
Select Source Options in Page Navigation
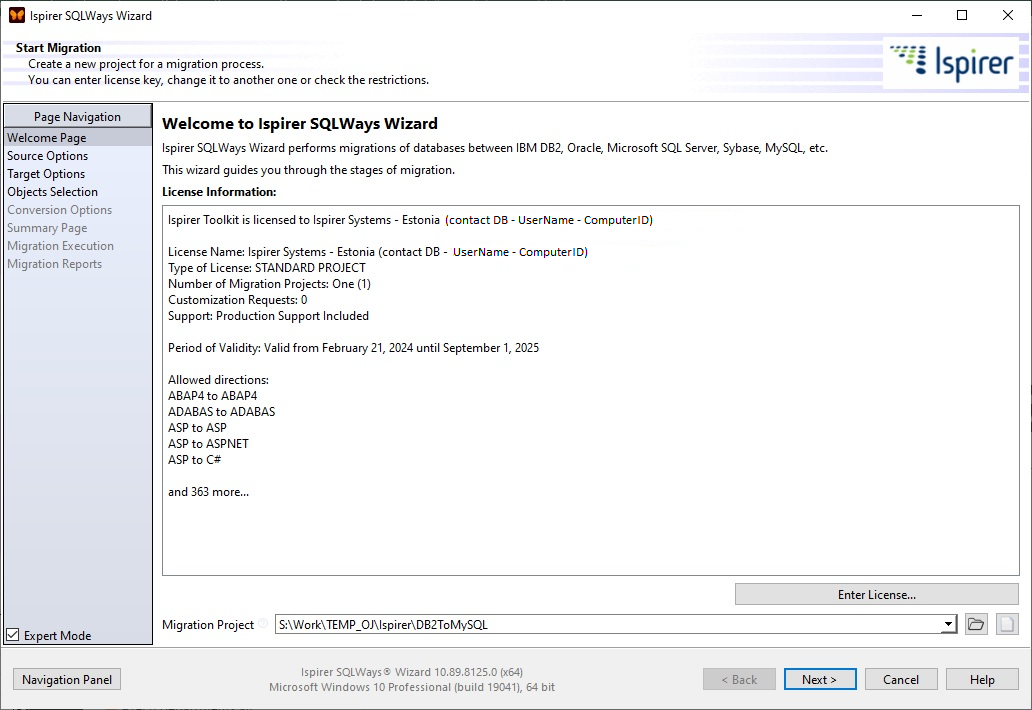pos(47,155)
